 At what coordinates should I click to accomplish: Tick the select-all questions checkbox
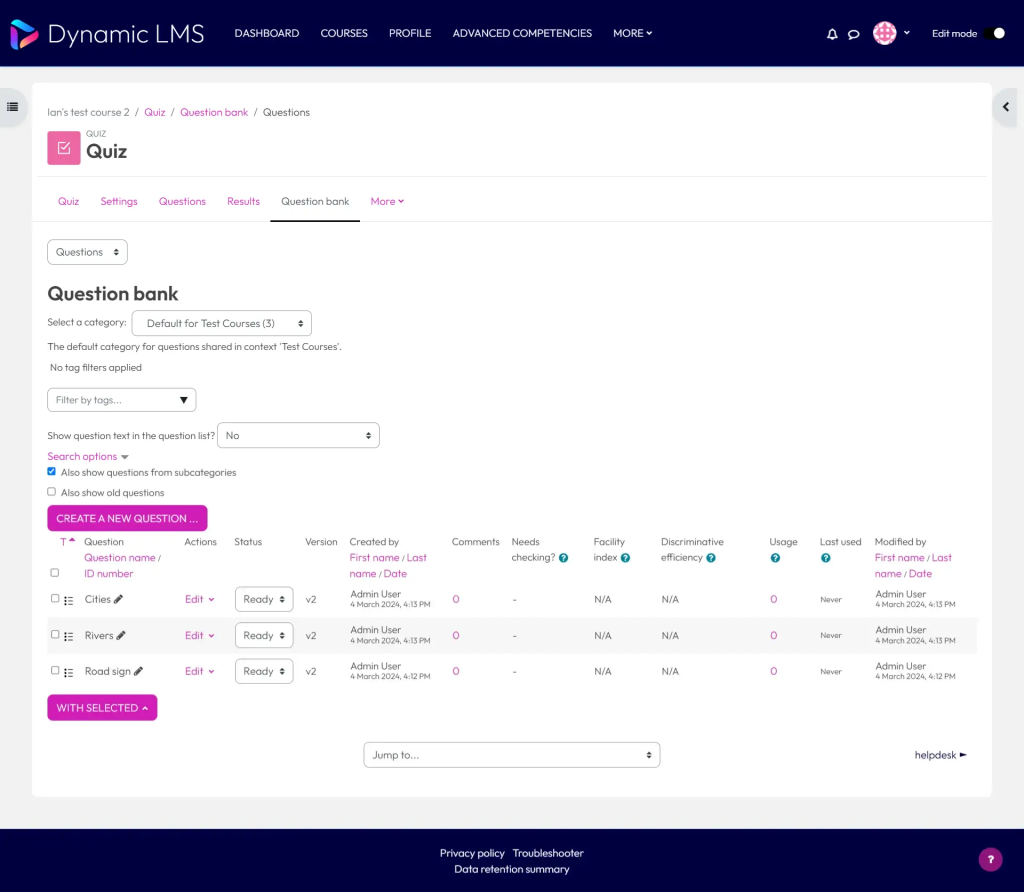tap(55, 573)
